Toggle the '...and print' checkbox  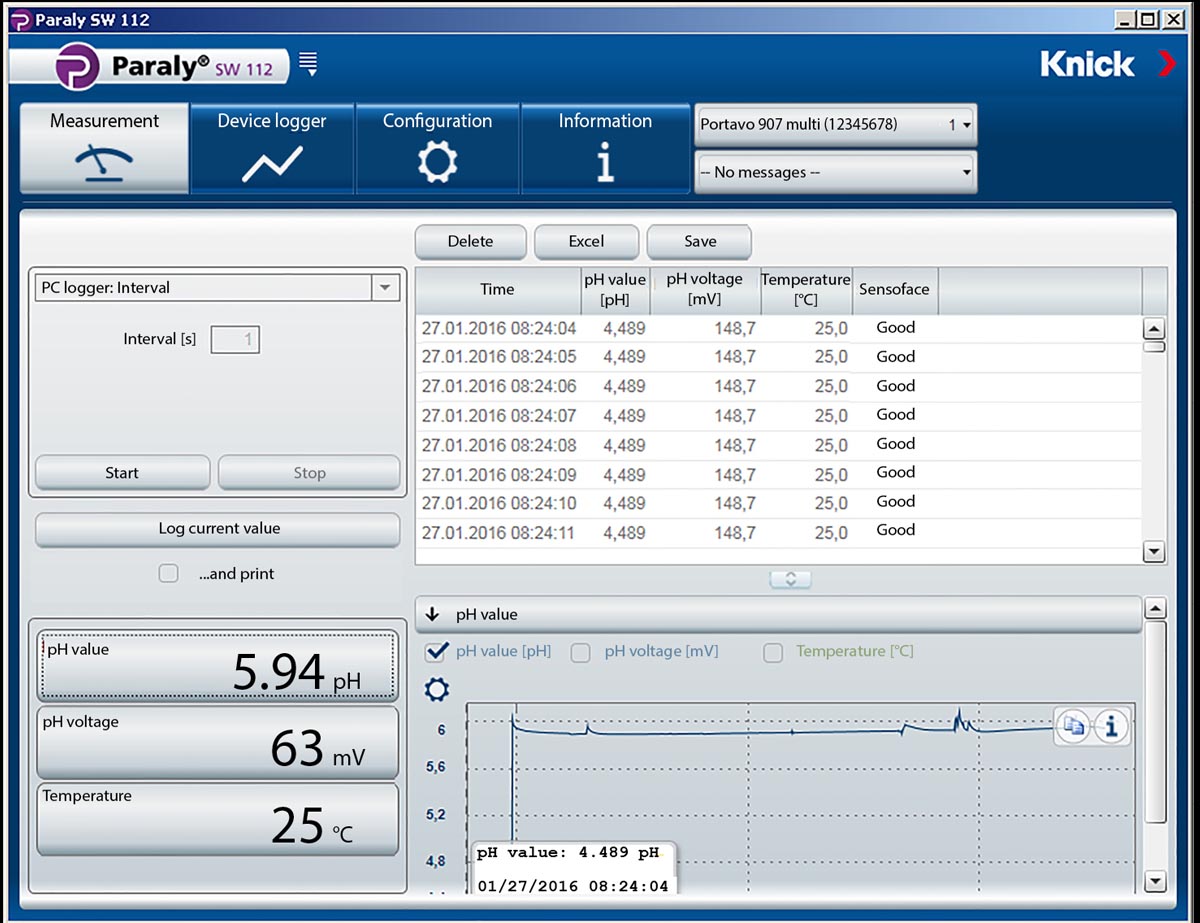169,574
